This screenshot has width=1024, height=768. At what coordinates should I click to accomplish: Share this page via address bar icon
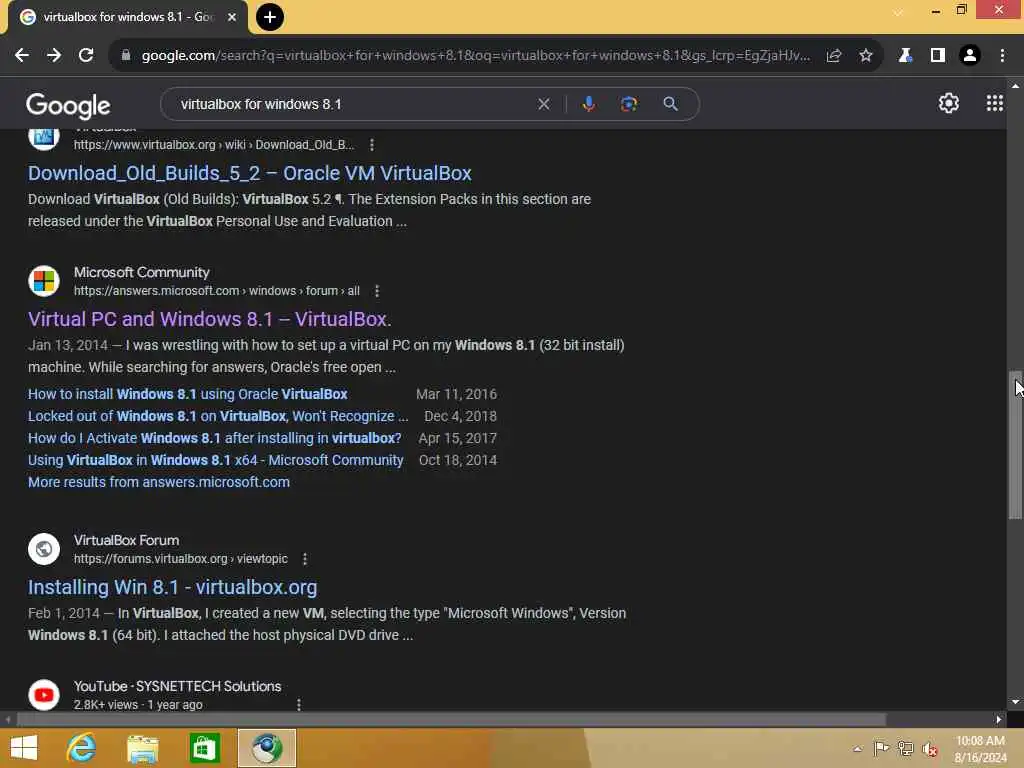833,56
